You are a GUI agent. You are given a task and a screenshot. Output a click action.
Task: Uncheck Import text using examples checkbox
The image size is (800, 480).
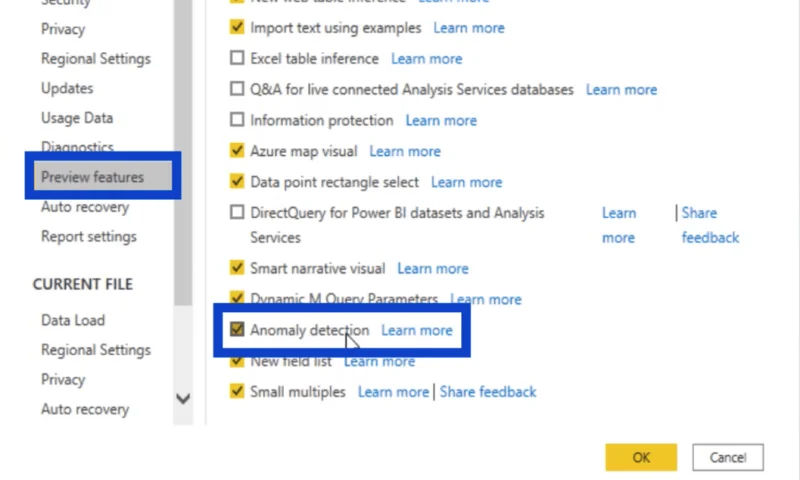pyautogui.click(x=237, y=27)
